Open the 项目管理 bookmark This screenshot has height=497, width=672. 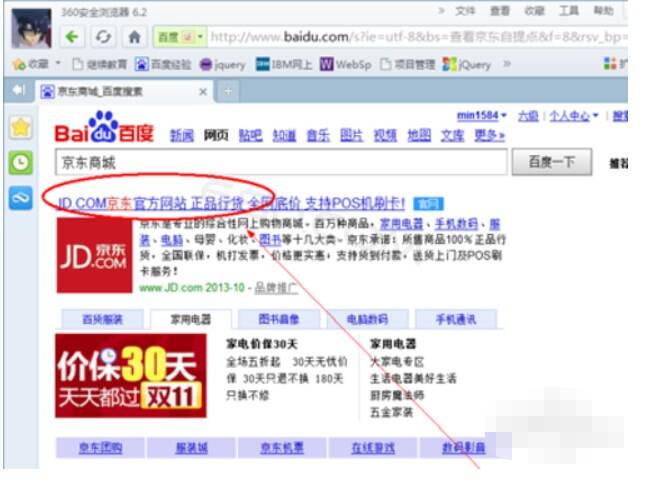tap(407, 64)
